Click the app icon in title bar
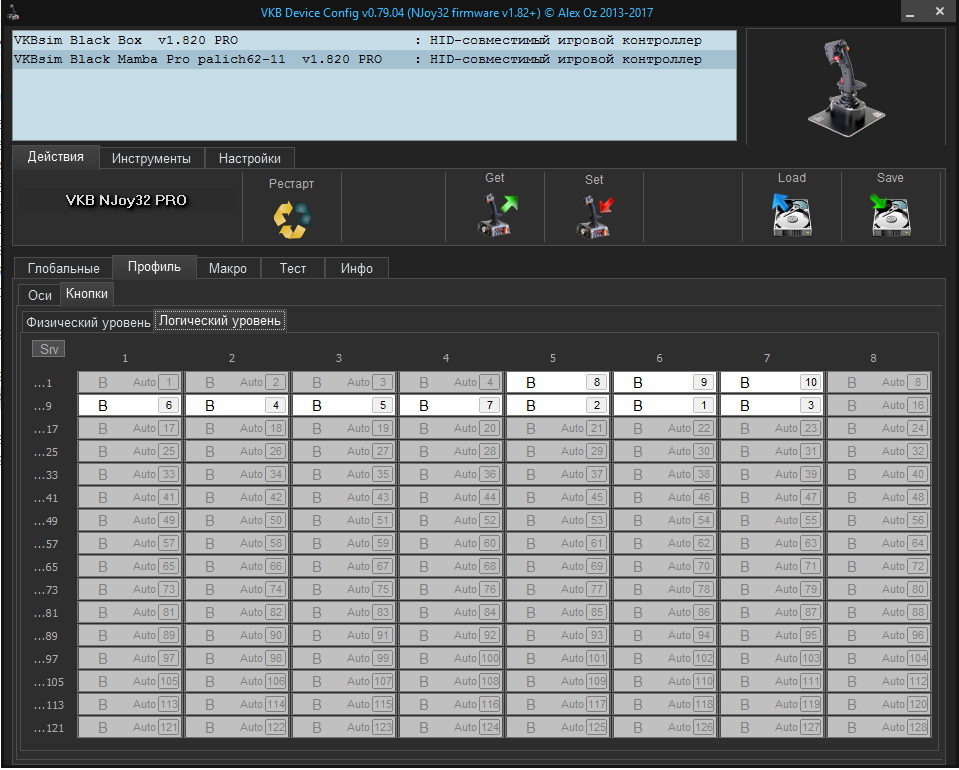Viewport: 959px width, 770px height. (13, 12)
